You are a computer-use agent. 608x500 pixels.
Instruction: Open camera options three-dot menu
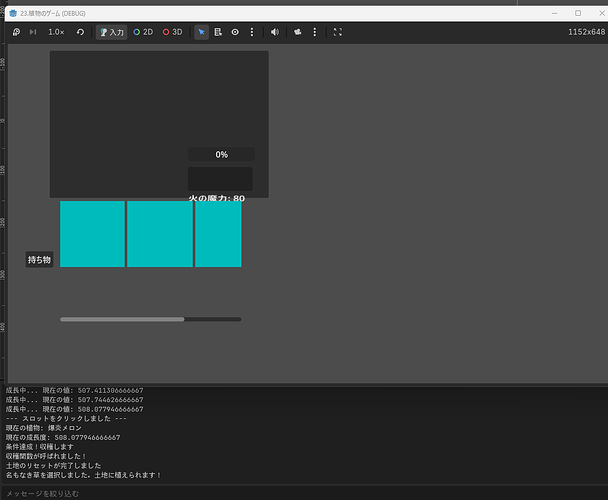point(314,32)
